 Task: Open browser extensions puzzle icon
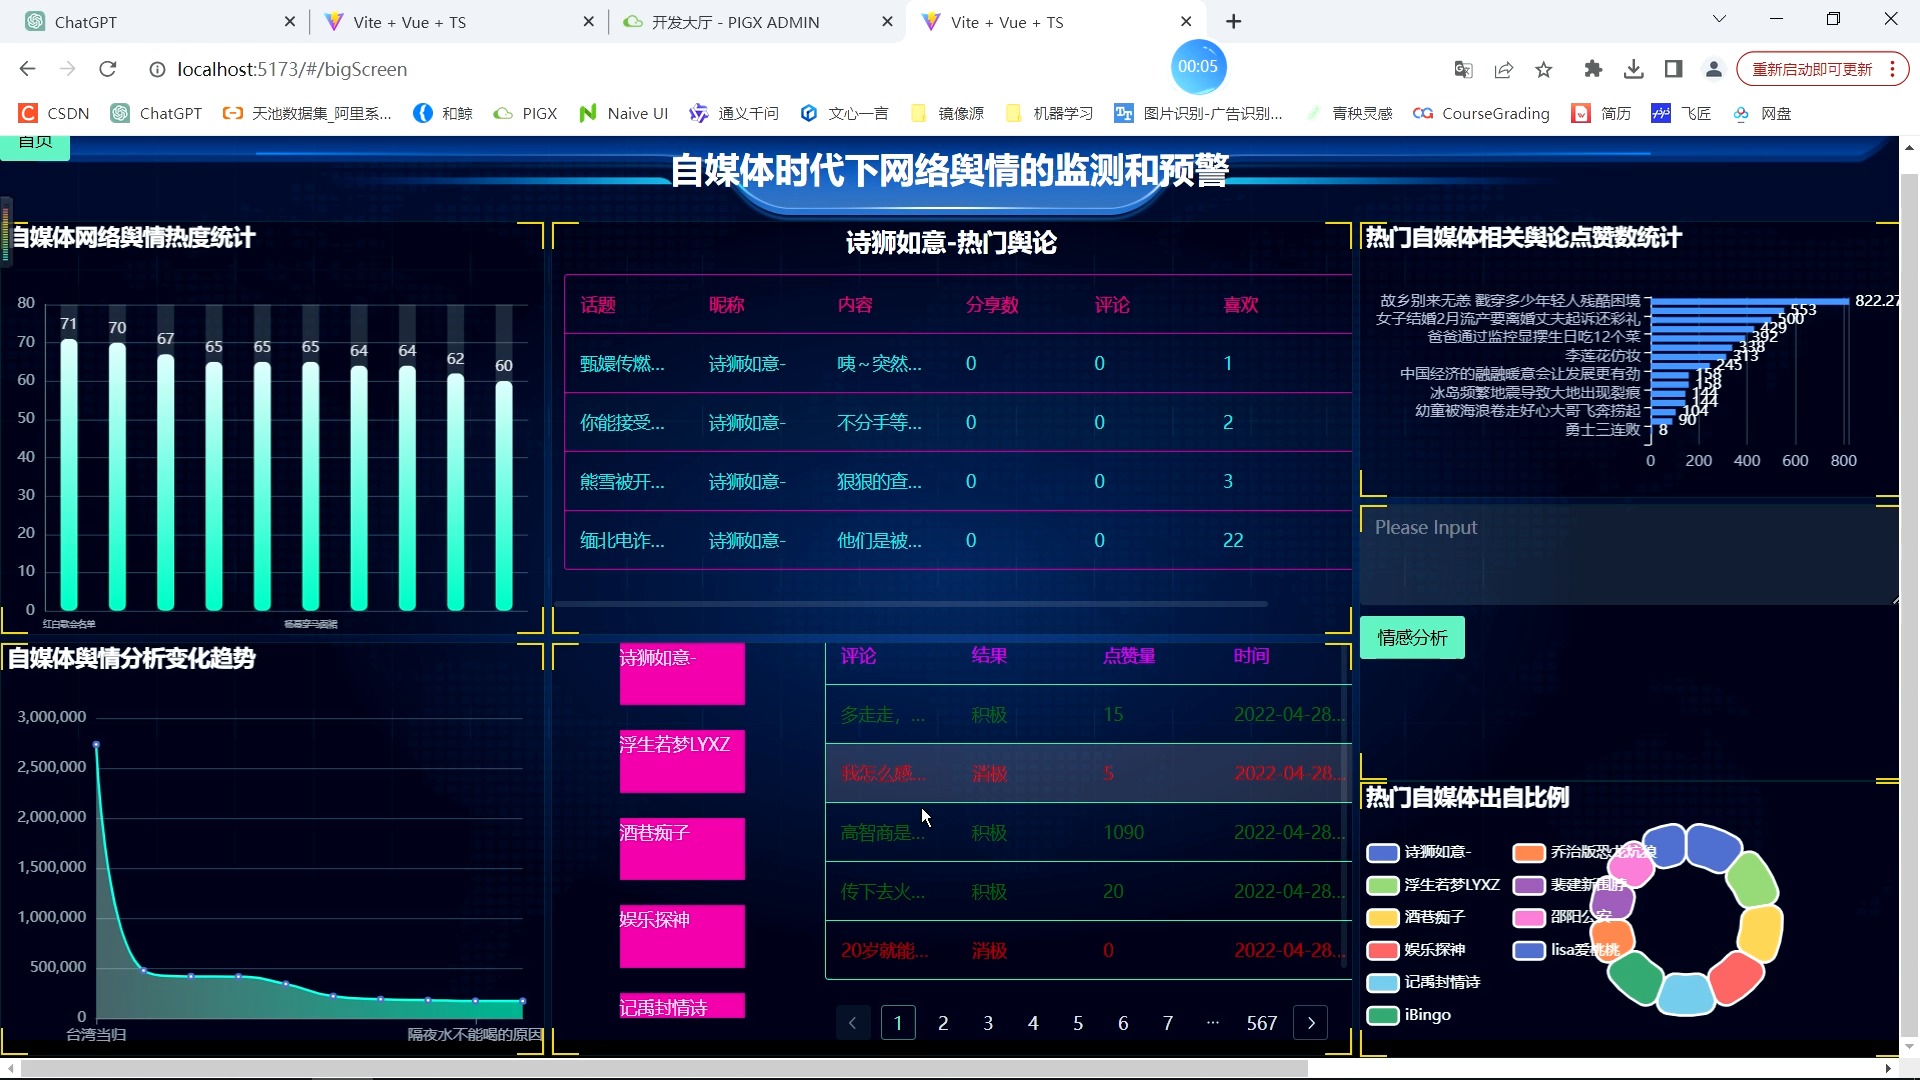(1593, 69)
